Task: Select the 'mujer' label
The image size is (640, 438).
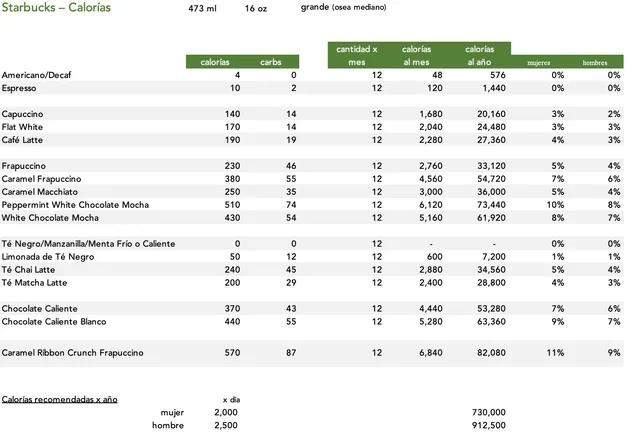Action: point(172,413)
